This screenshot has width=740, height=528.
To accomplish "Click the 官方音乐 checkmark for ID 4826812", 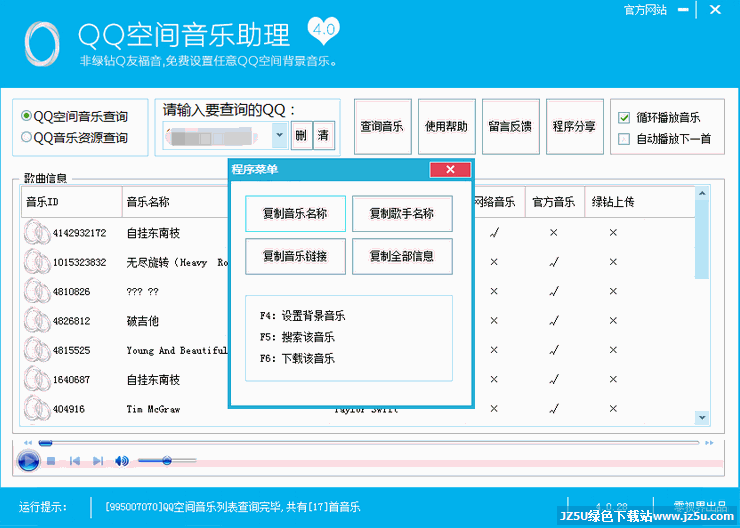I will [x=554, y=321].
